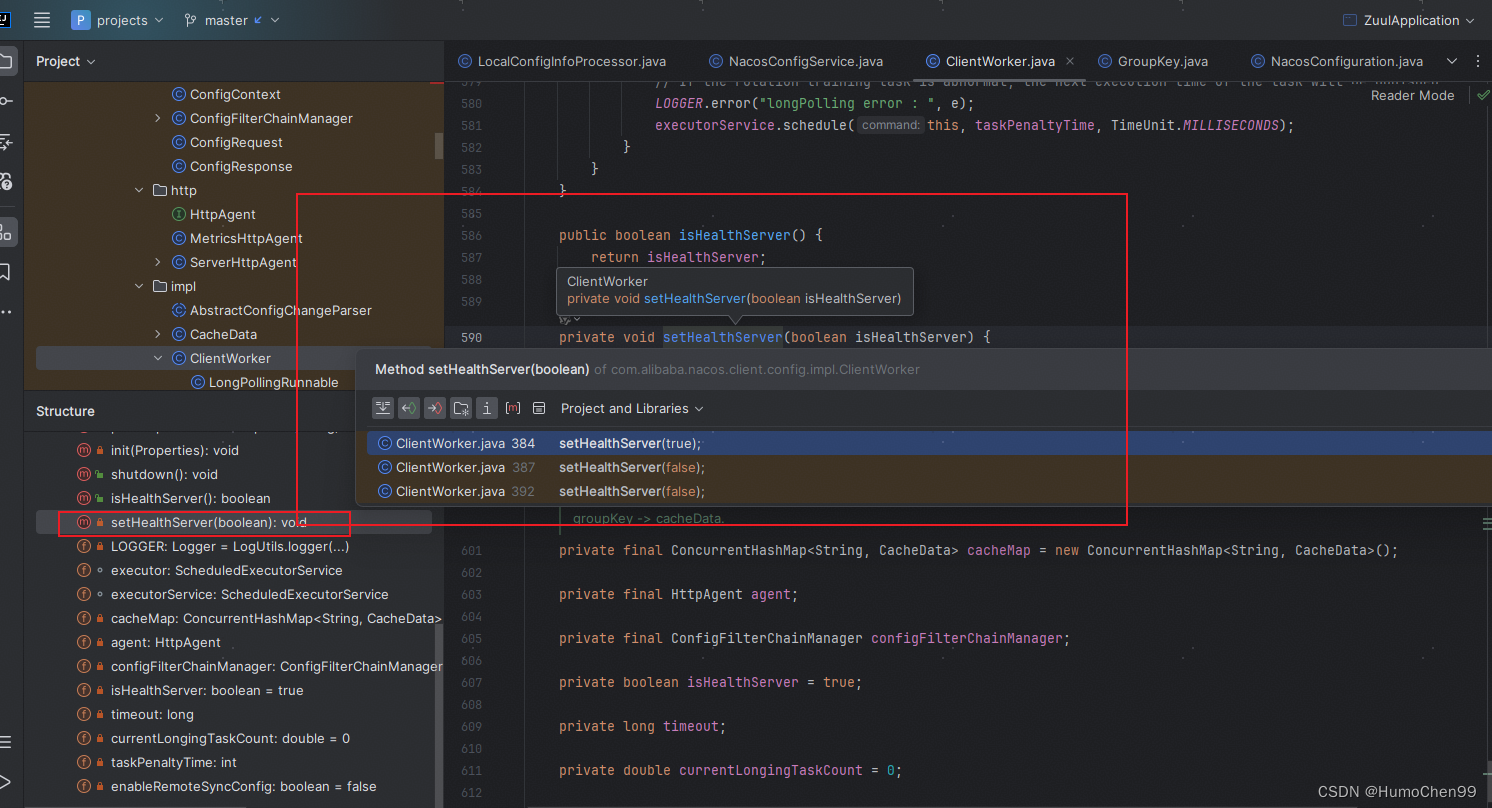Open Project tool window folder icon
This screenshot has height=808, width=1492.
click(x=7, y=61)
